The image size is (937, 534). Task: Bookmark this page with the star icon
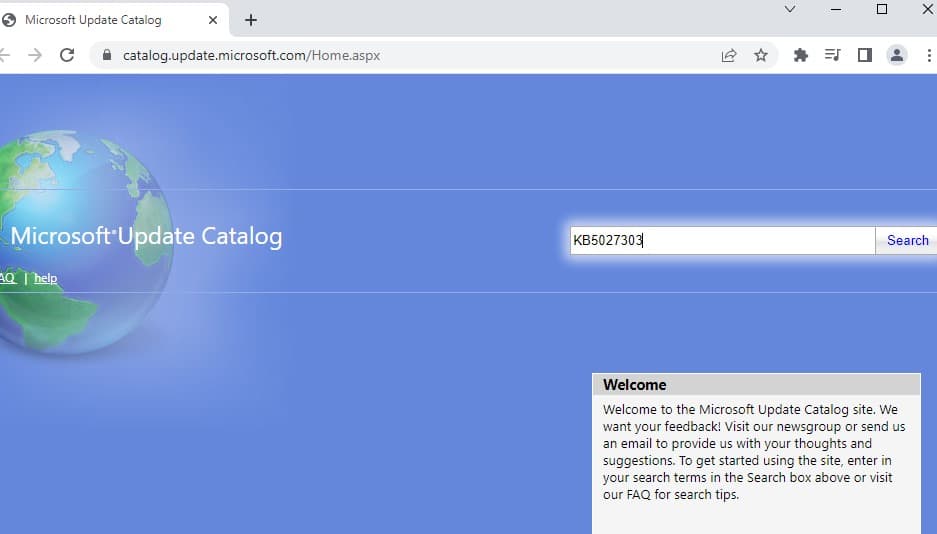click(x=761, y=56)
